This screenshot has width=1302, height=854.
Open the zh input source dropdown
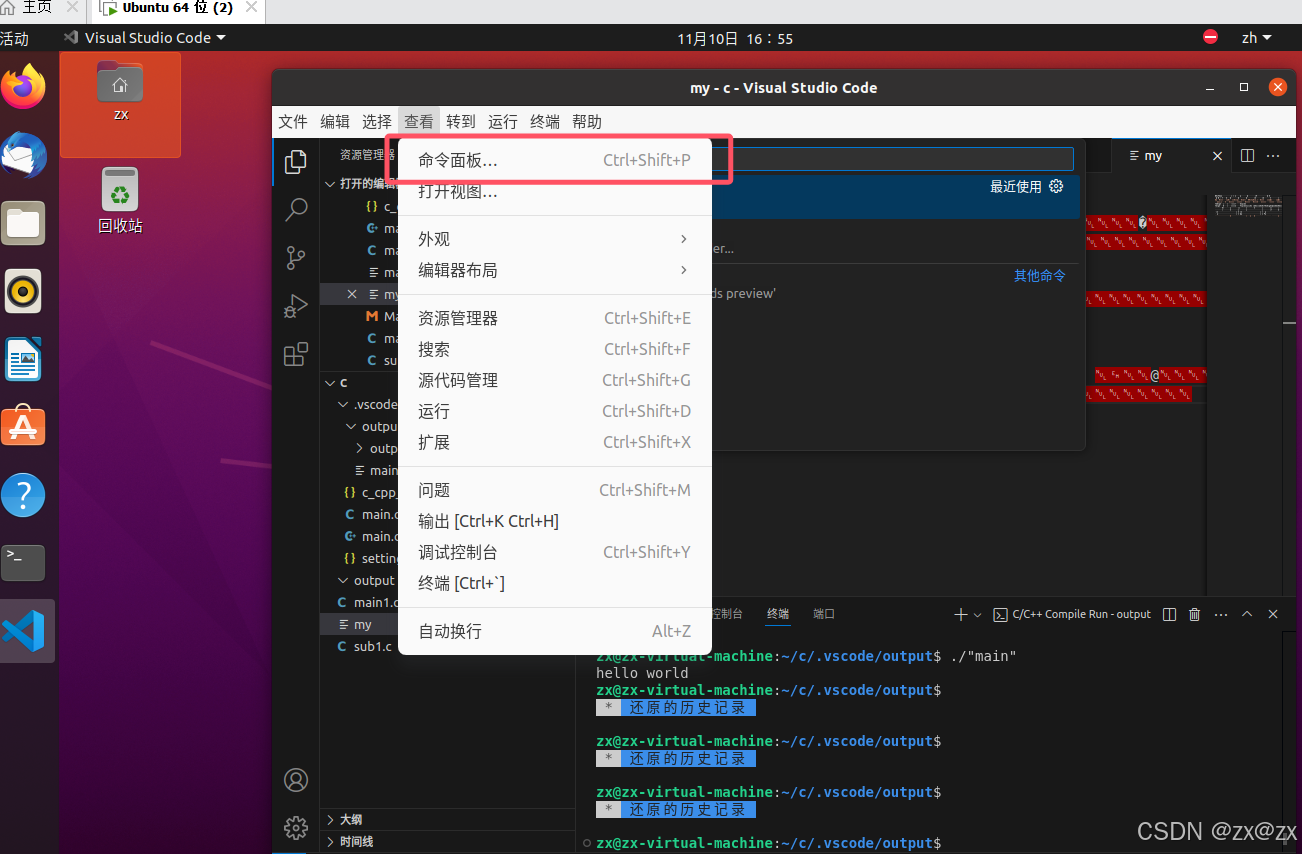click(1256, 38)
